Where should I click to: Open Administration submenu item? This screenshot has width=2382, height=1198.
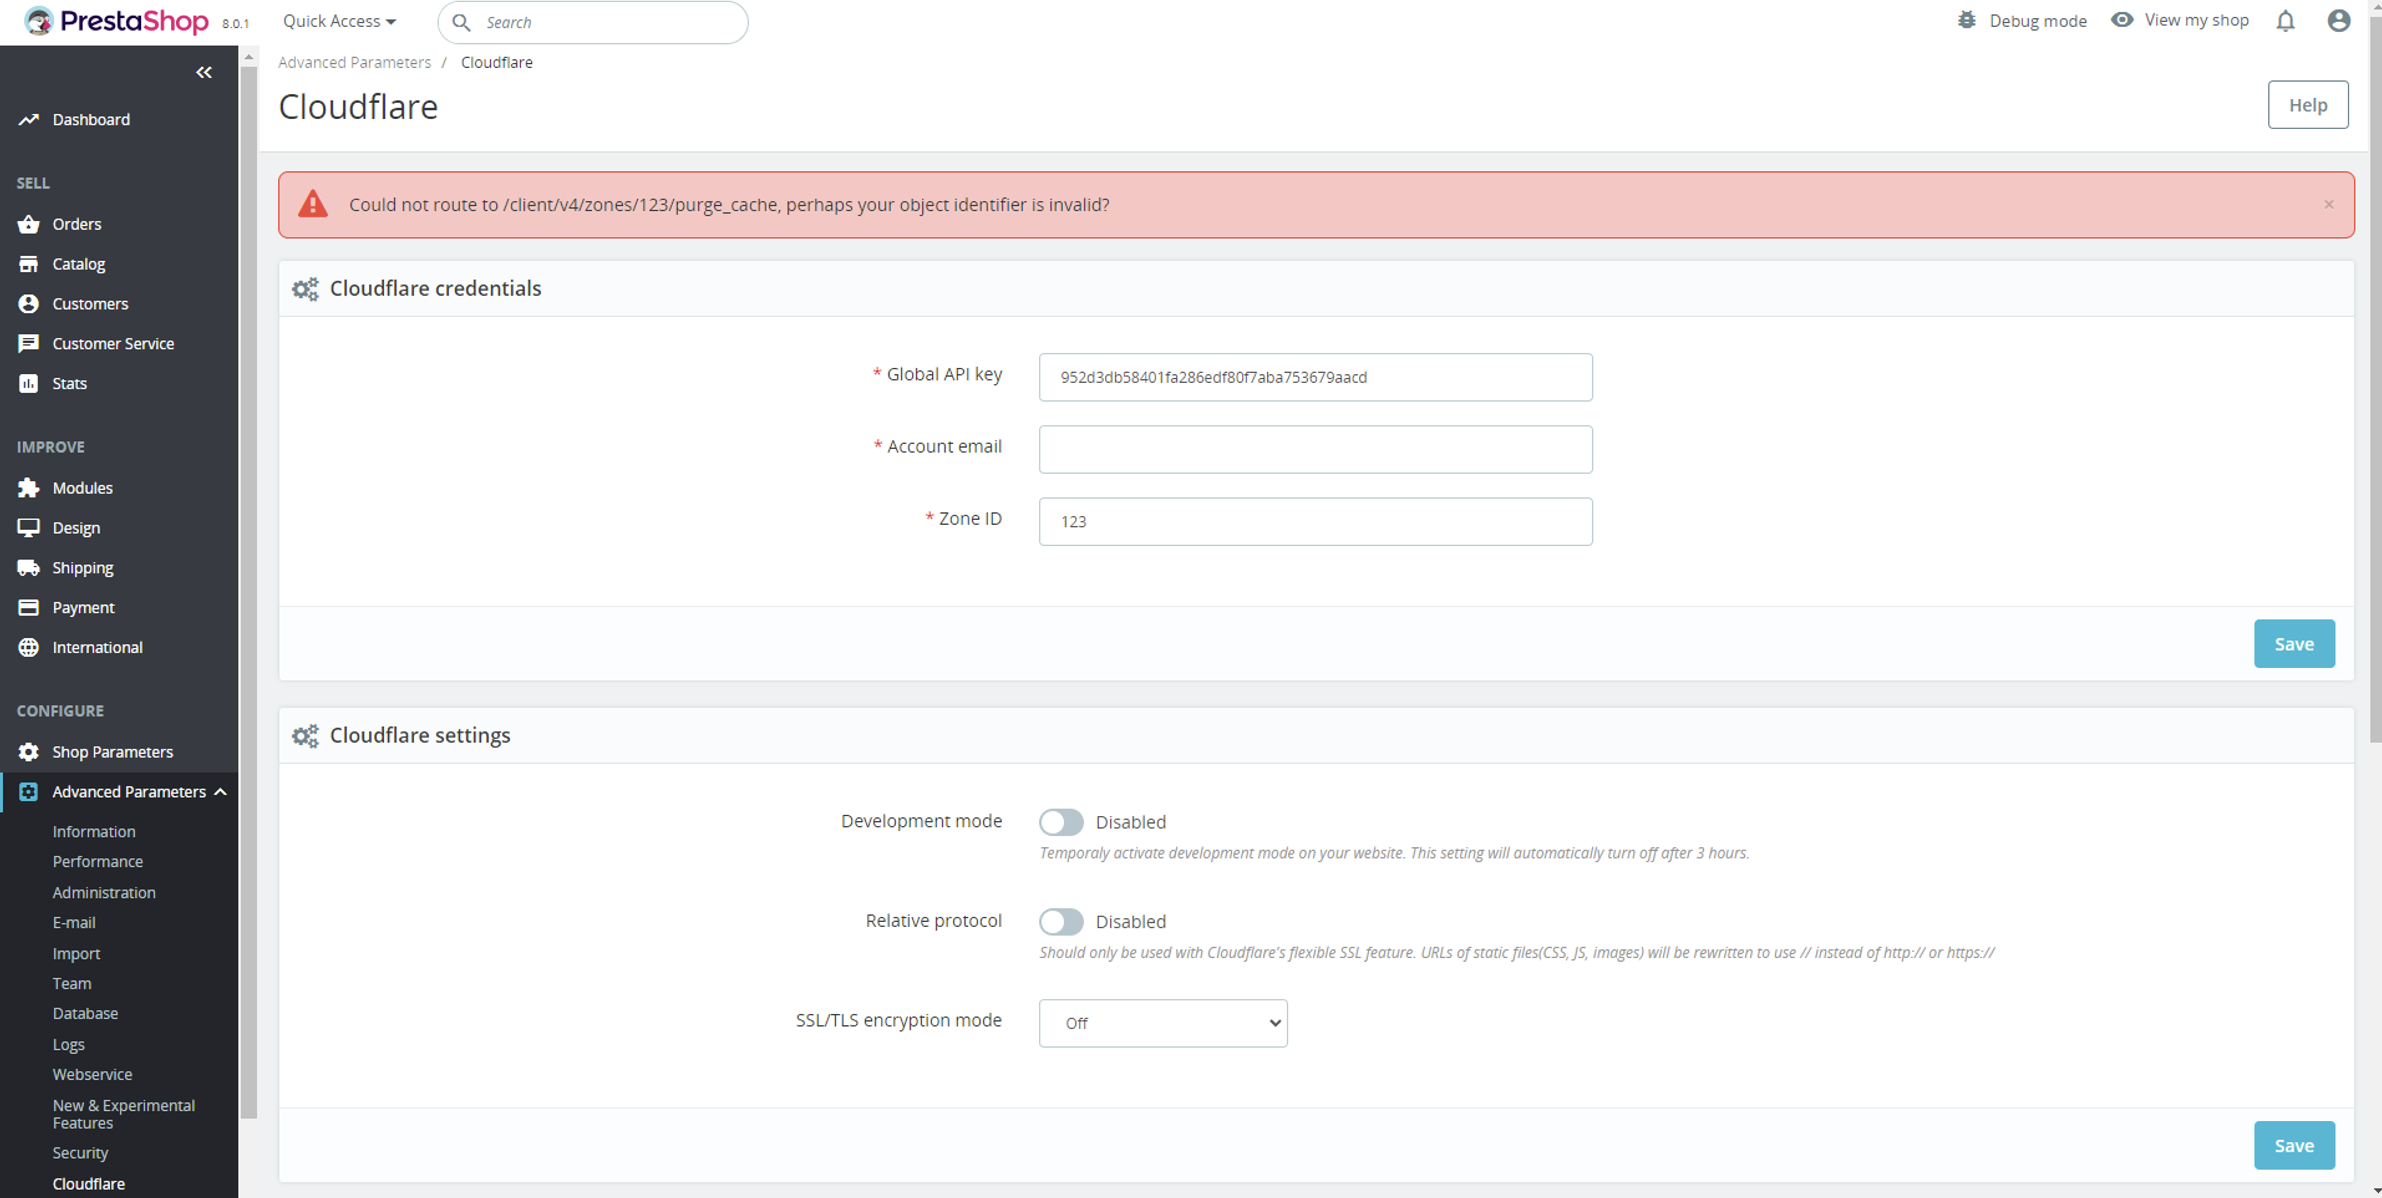104,892
